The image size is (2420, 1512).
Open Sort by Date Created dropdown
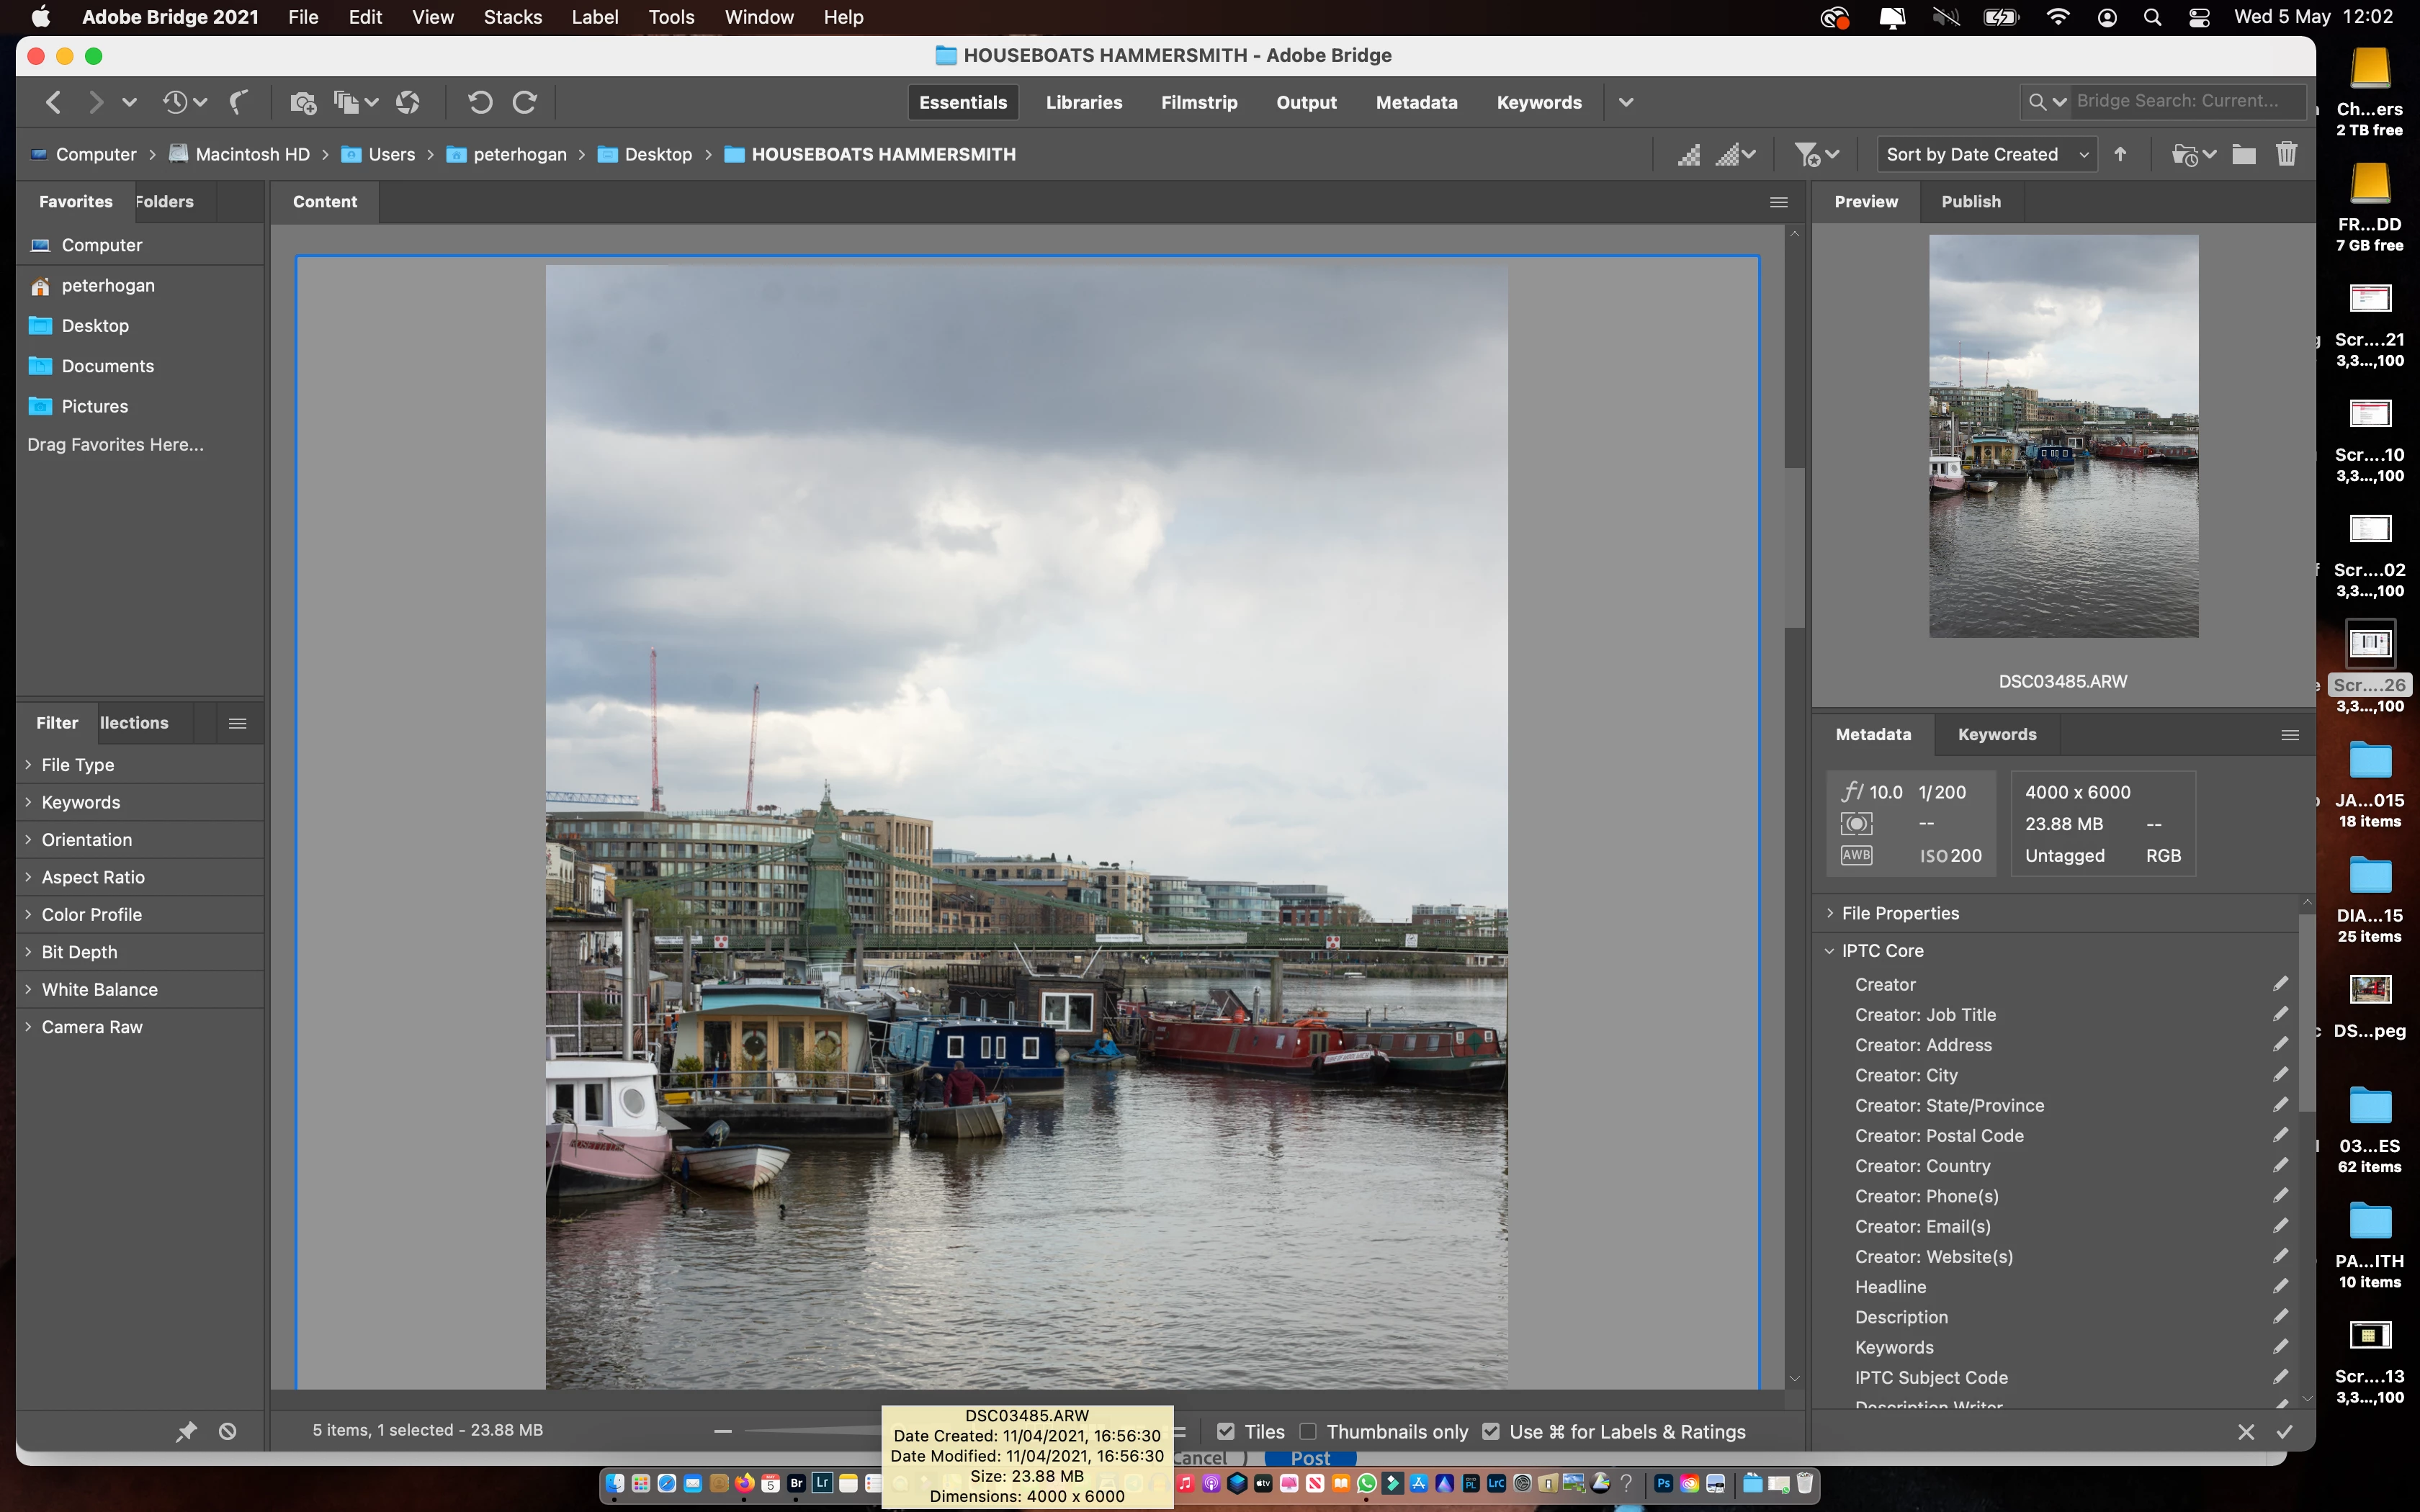point(1986,154)
